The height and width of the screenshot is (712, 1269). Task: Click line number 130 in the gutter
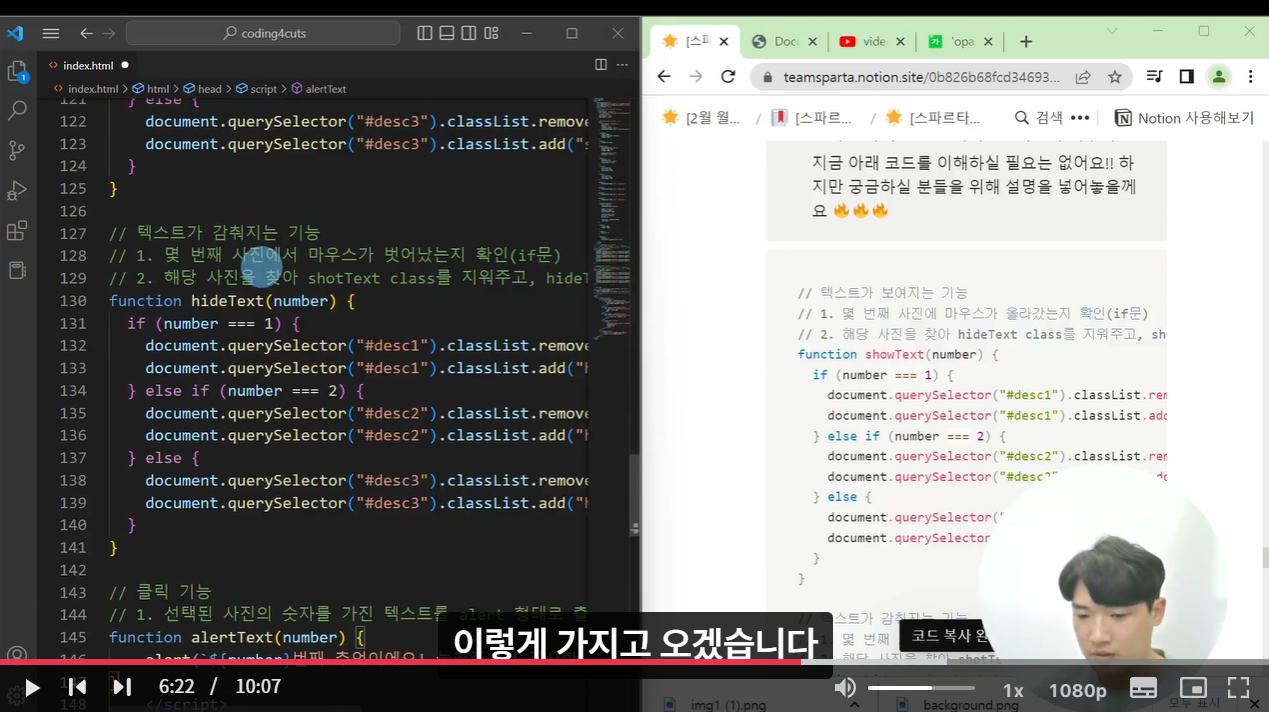[73, 301]
